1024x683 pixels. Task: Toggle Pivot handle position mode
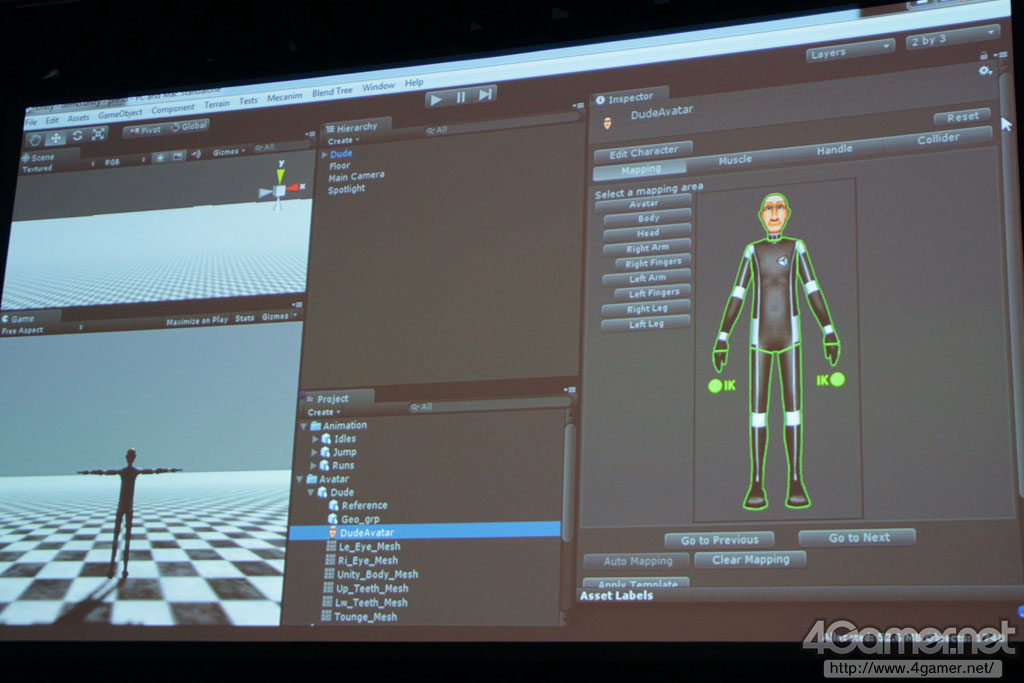point(144,129)
